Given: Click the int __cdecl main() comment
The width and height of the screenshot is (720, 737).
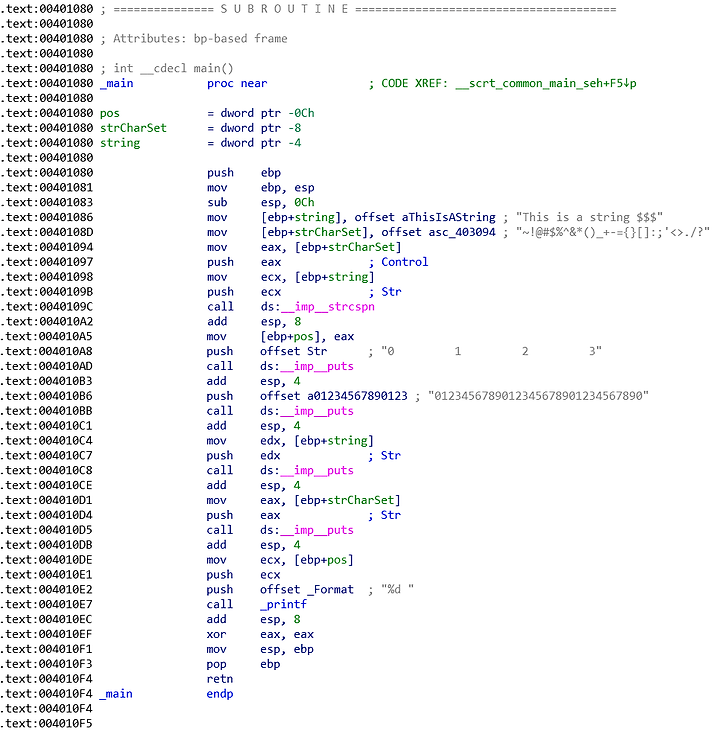Looking at the screenshot, I should [x=167, y=68].
